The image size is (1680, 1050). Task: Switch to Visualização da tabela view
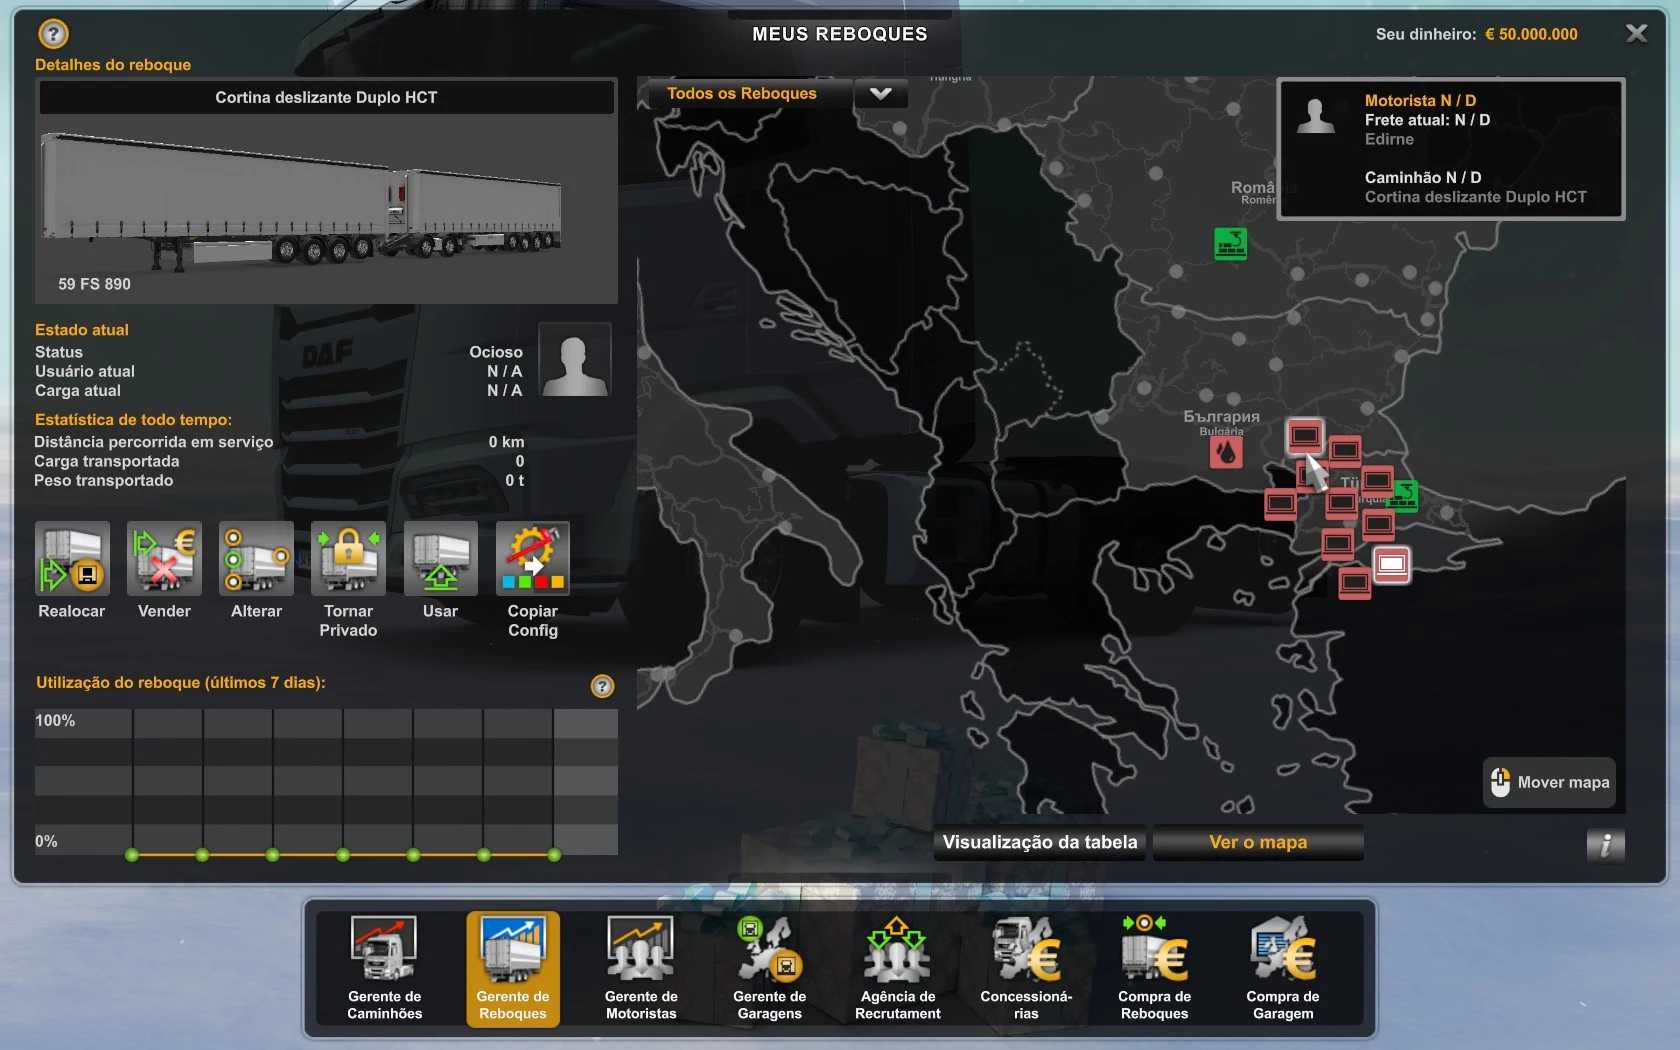[1039, 842]
